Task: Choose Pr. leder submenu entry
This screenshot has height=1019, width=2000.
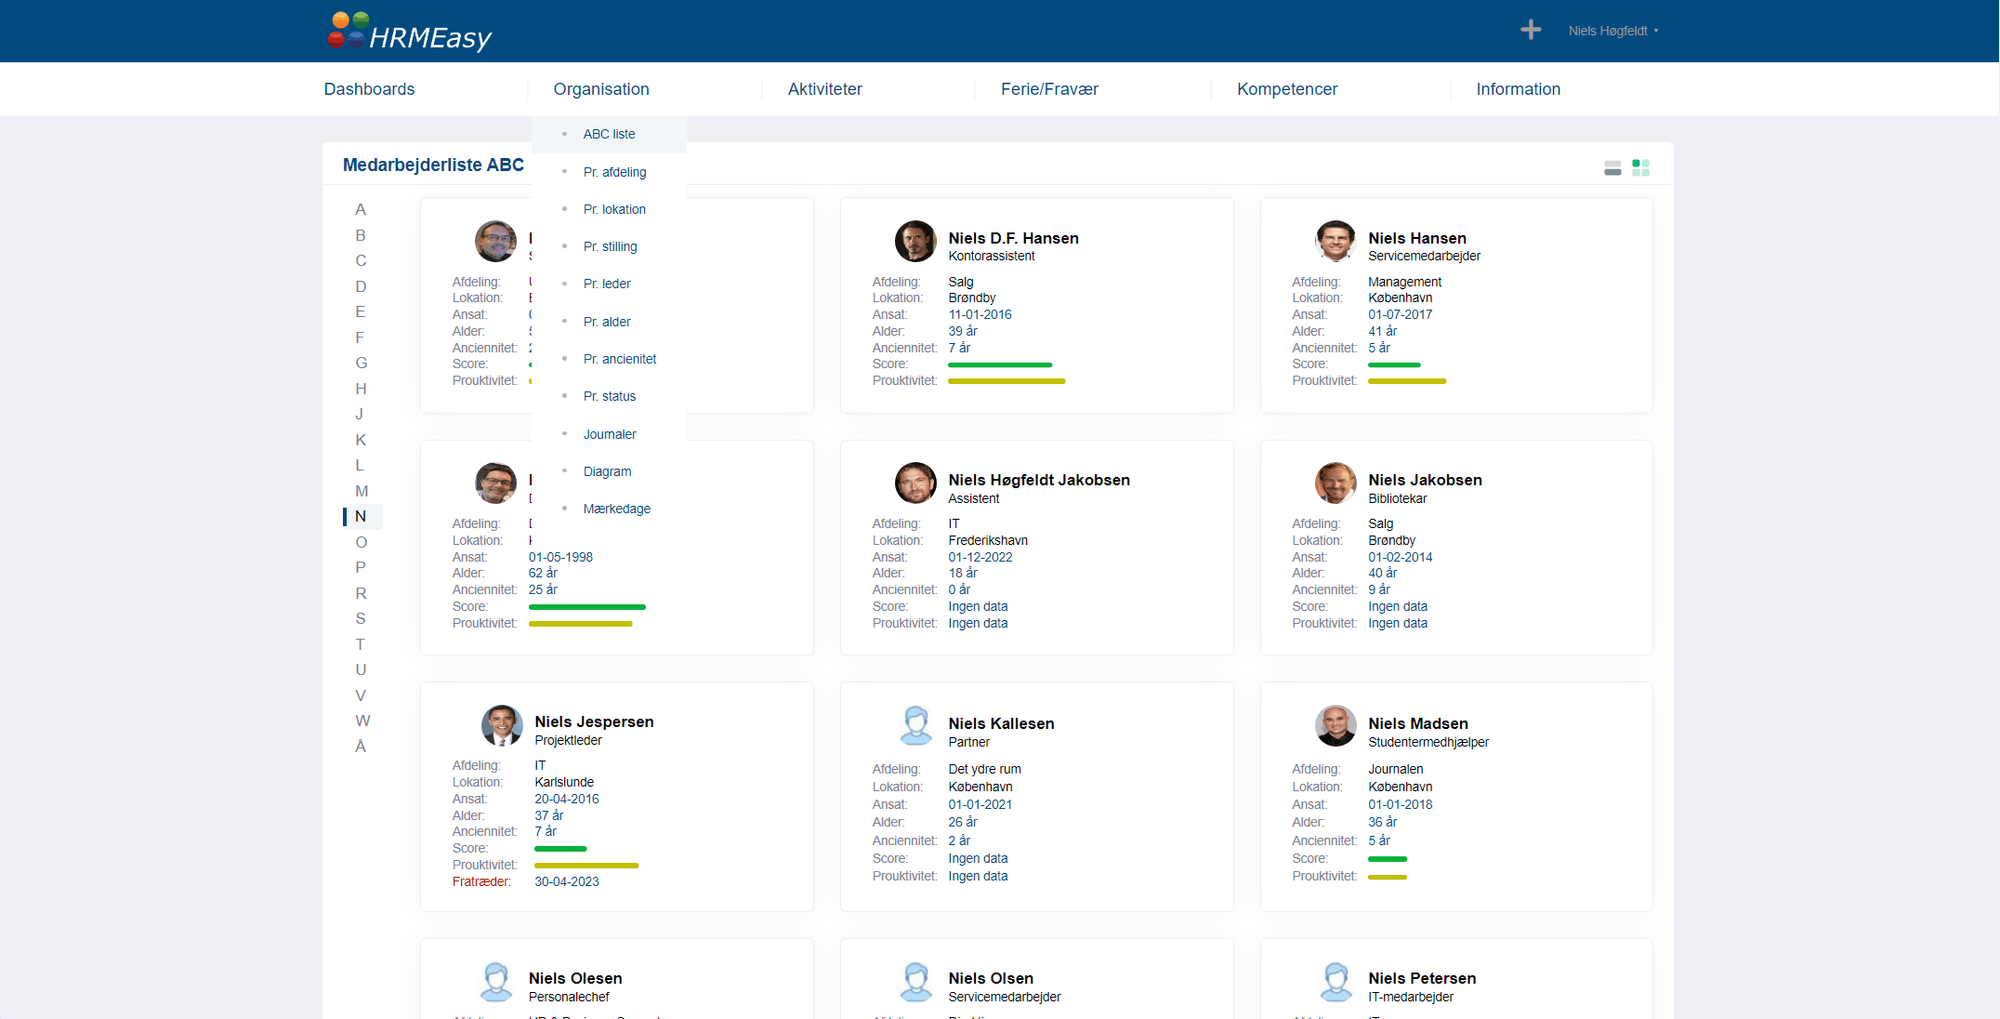Action: tap(607, 284)
